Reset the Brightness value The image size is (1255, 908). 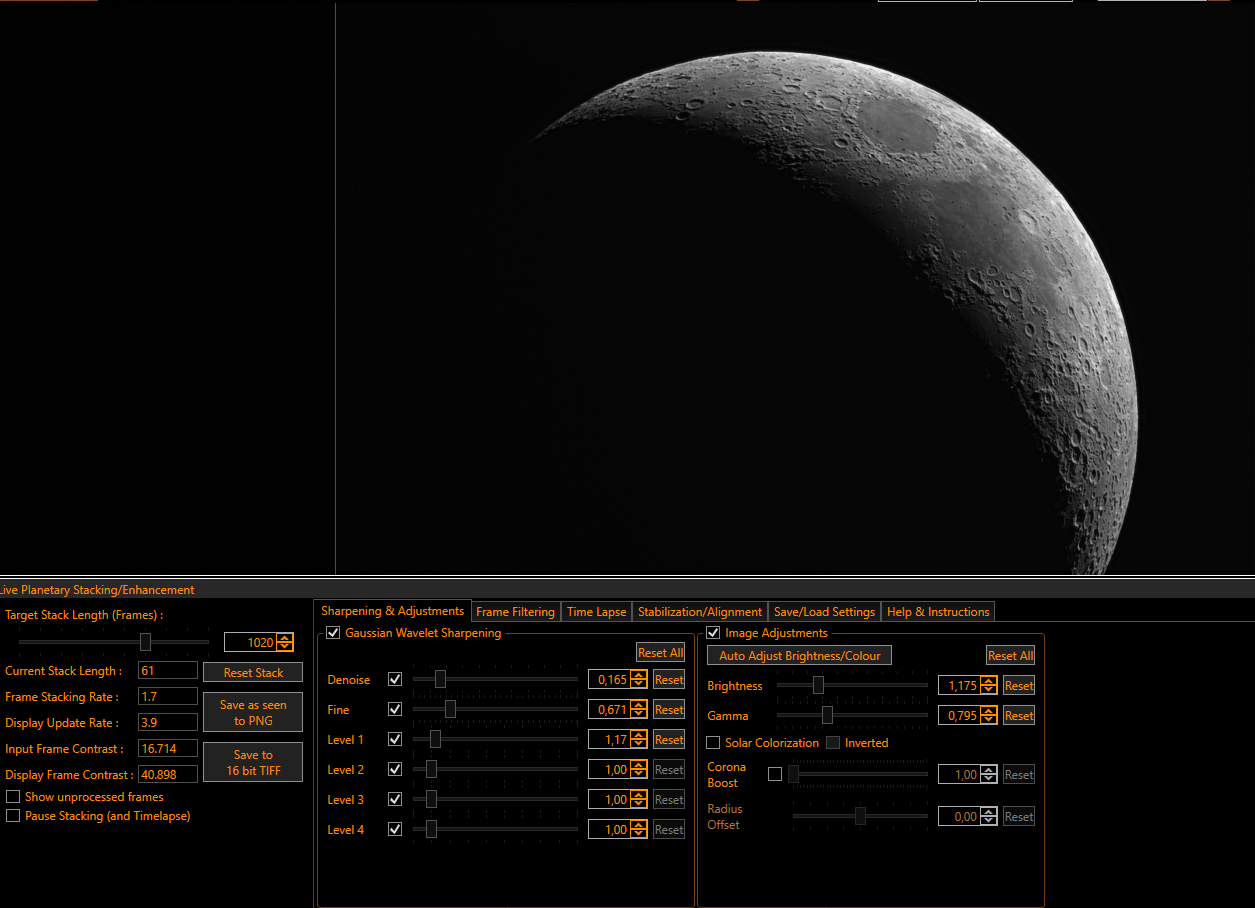click(x=1019, y=686)
